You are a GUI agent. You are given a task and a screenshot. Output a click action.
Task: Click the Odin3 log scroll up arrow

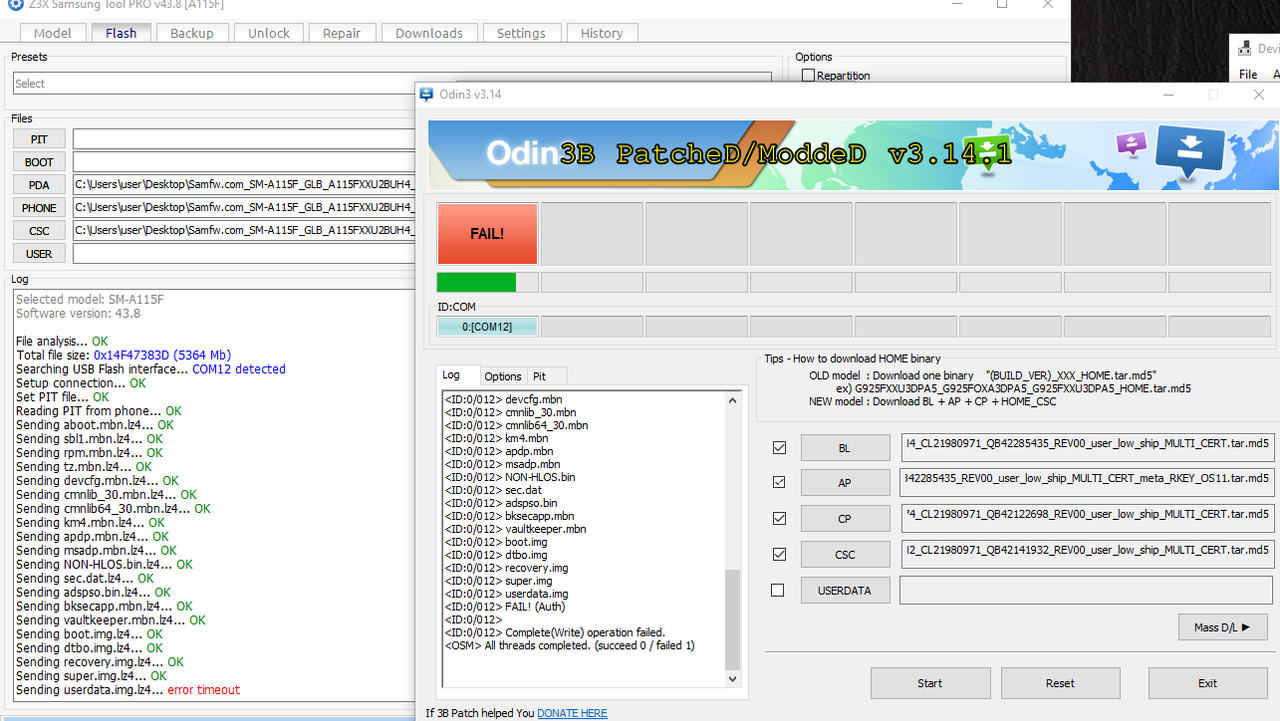coord(732,400)
